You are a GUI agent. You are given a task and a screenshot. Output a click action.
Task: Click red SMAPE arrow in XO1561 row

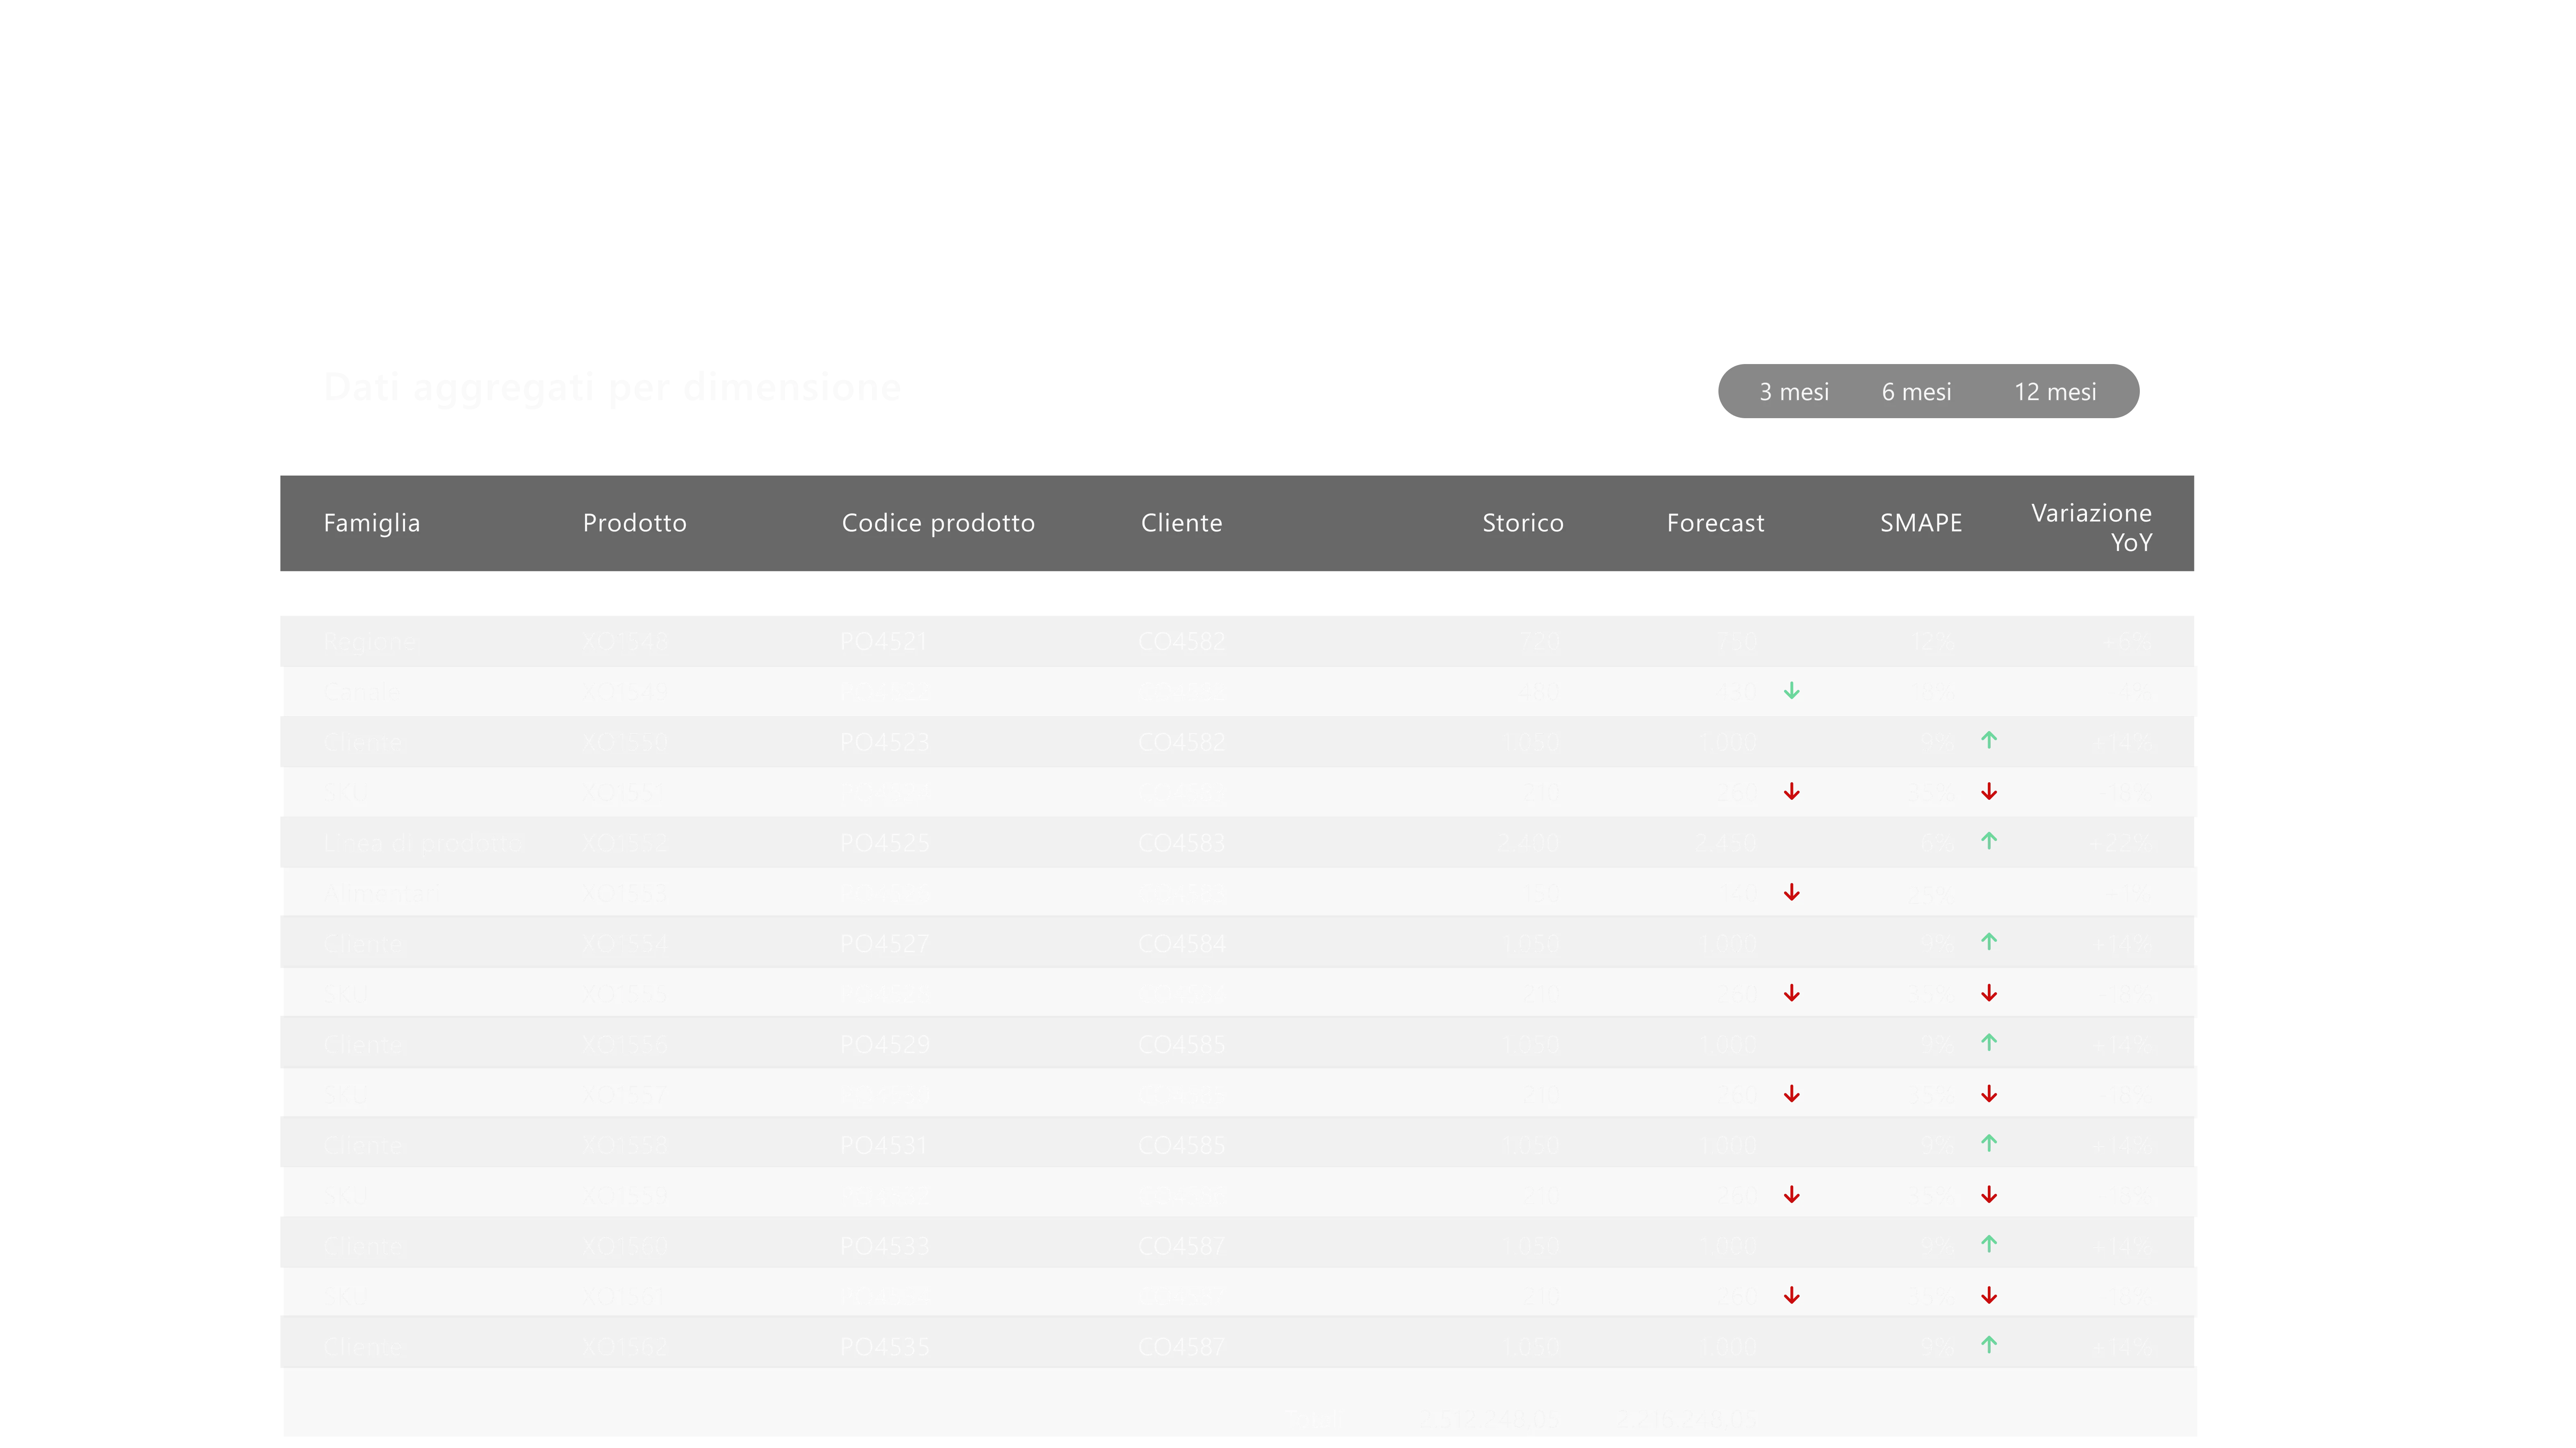[x=1988, y=1296]
